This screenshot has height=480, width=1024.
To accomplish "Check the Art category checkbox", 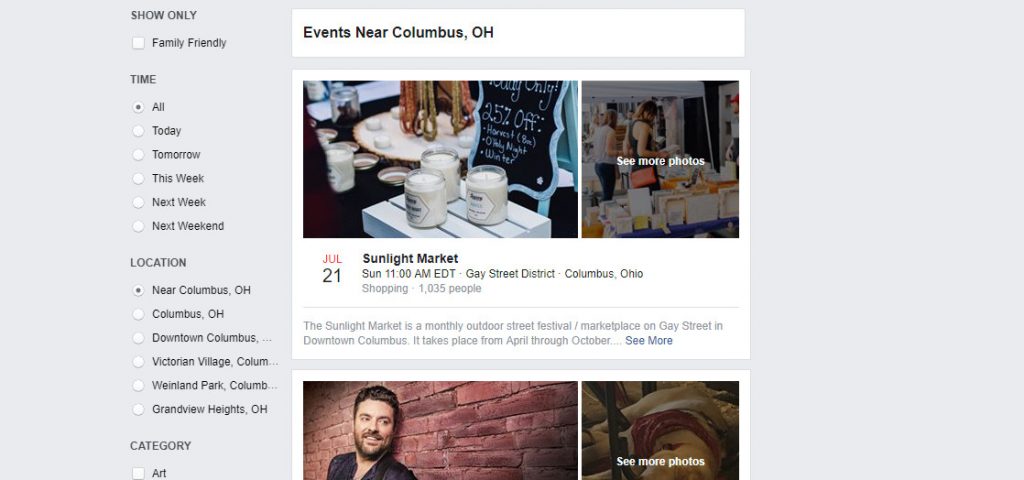I will click(138, 473).
